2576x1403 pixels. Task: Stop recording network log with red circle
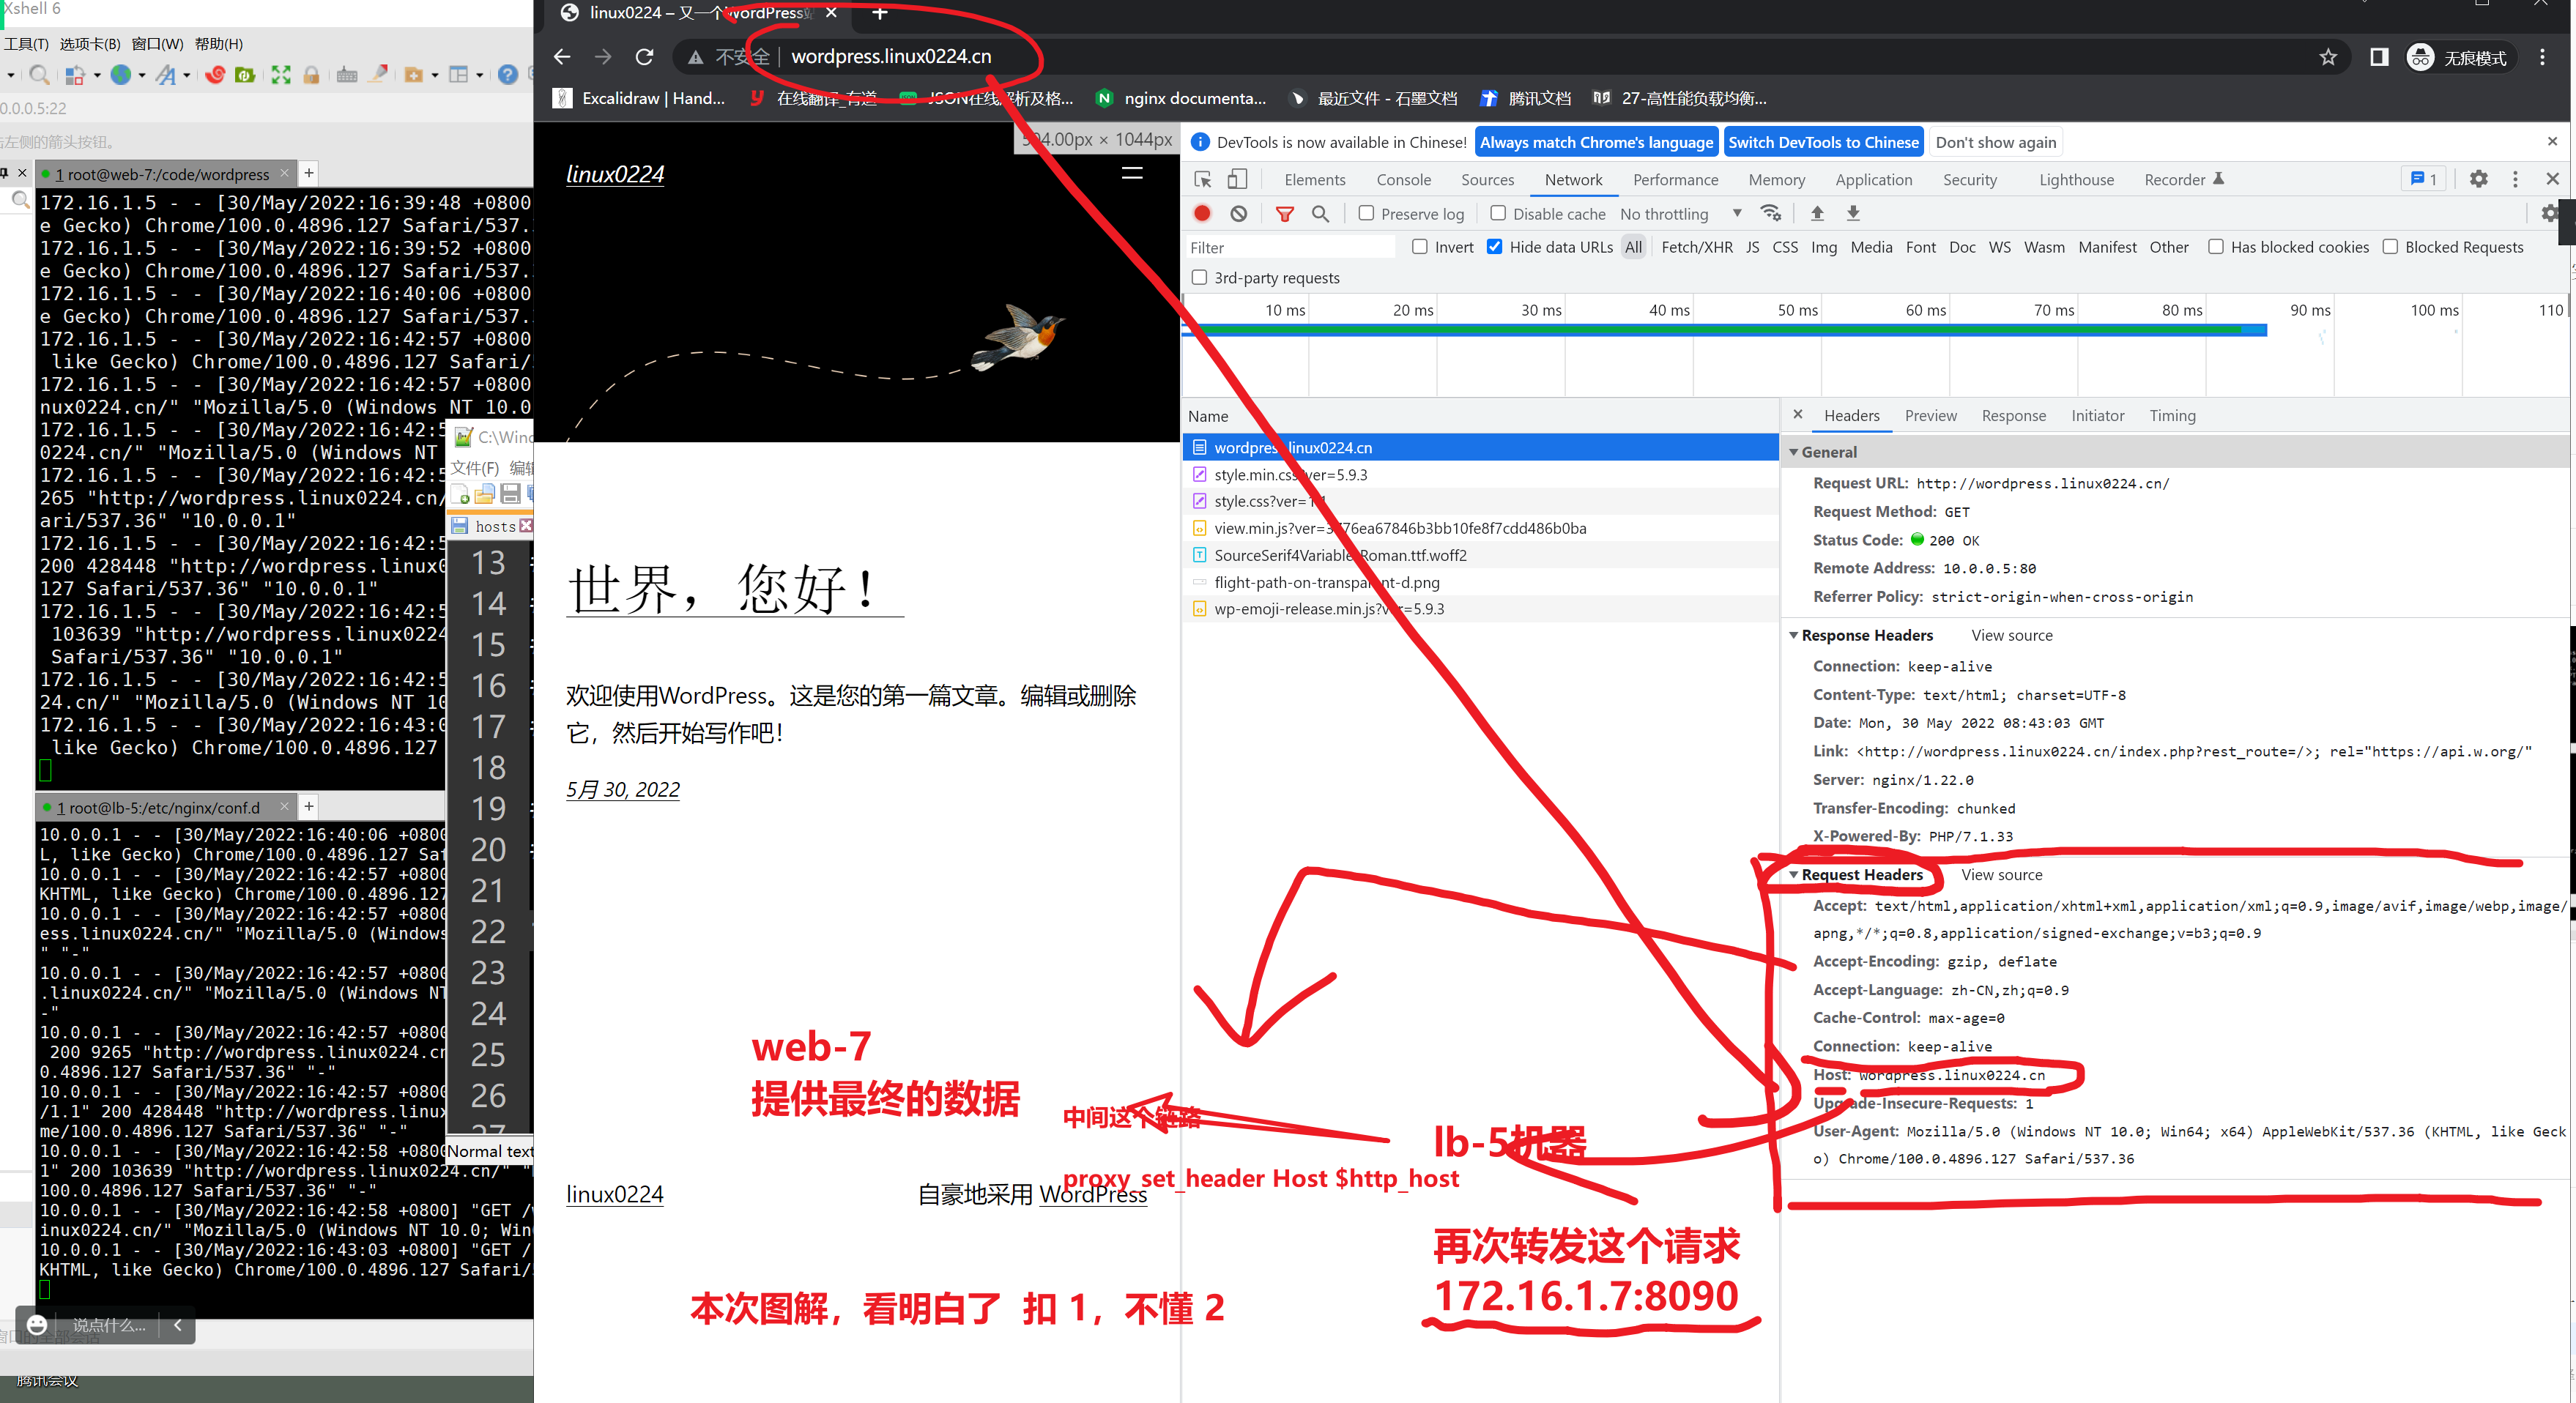coord(1202,213)
